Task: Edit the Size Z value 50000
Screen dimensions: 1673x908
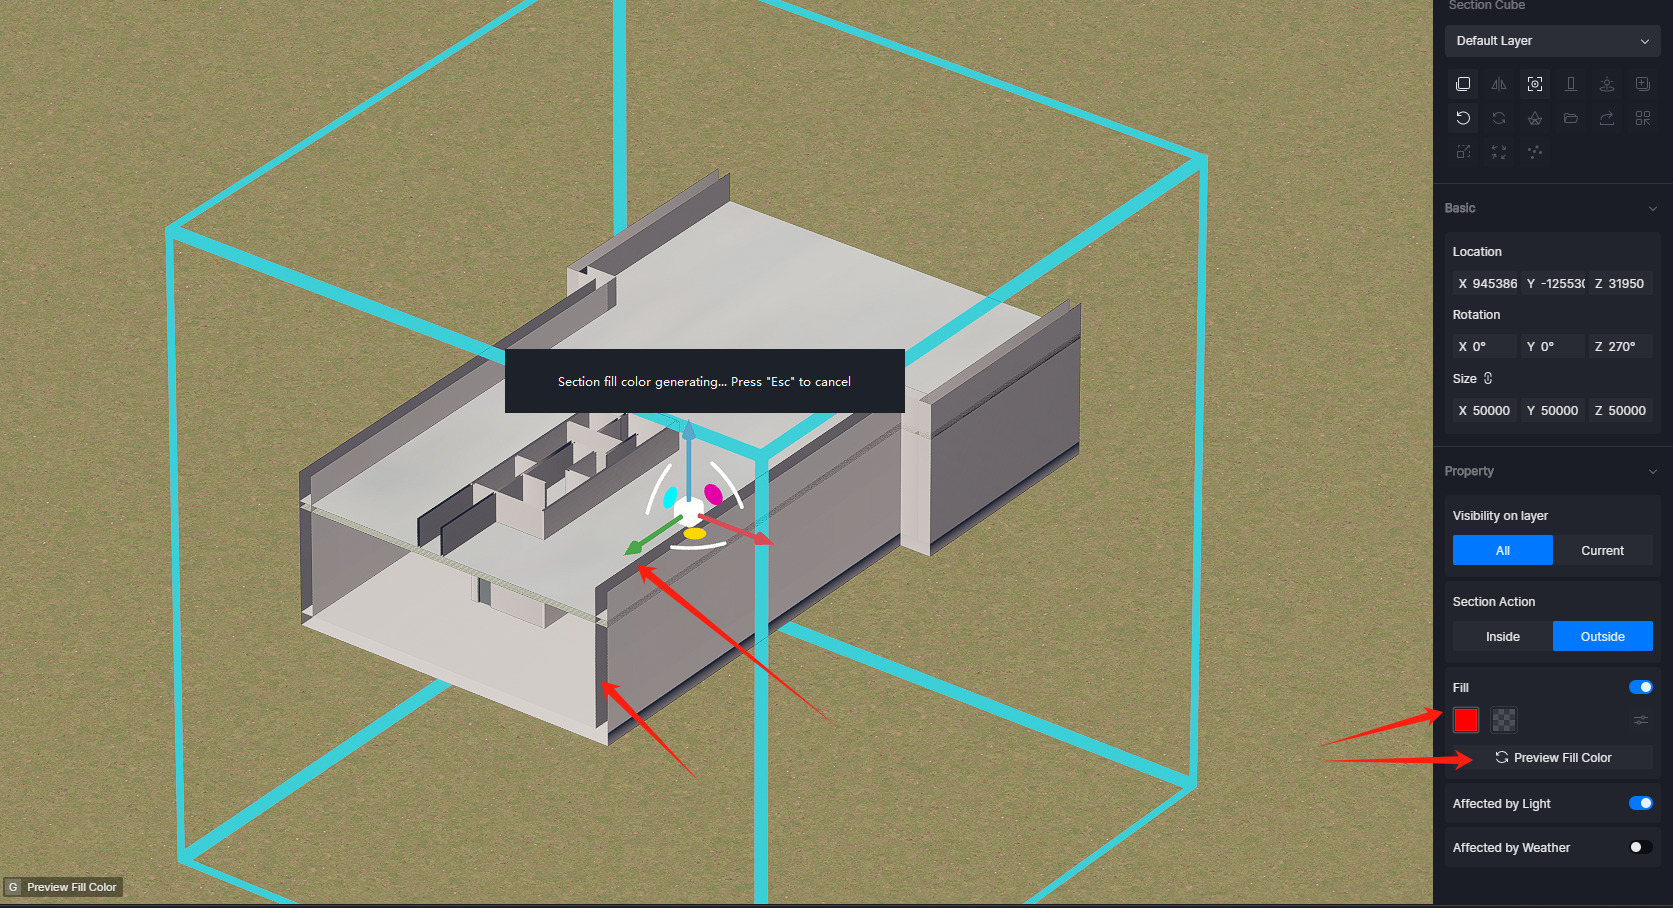Action: 1622,410
